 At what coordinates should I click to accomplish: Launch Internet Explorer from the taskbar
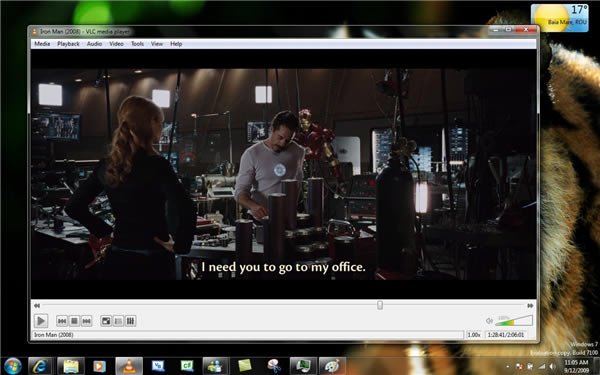[x=39, y=366]
